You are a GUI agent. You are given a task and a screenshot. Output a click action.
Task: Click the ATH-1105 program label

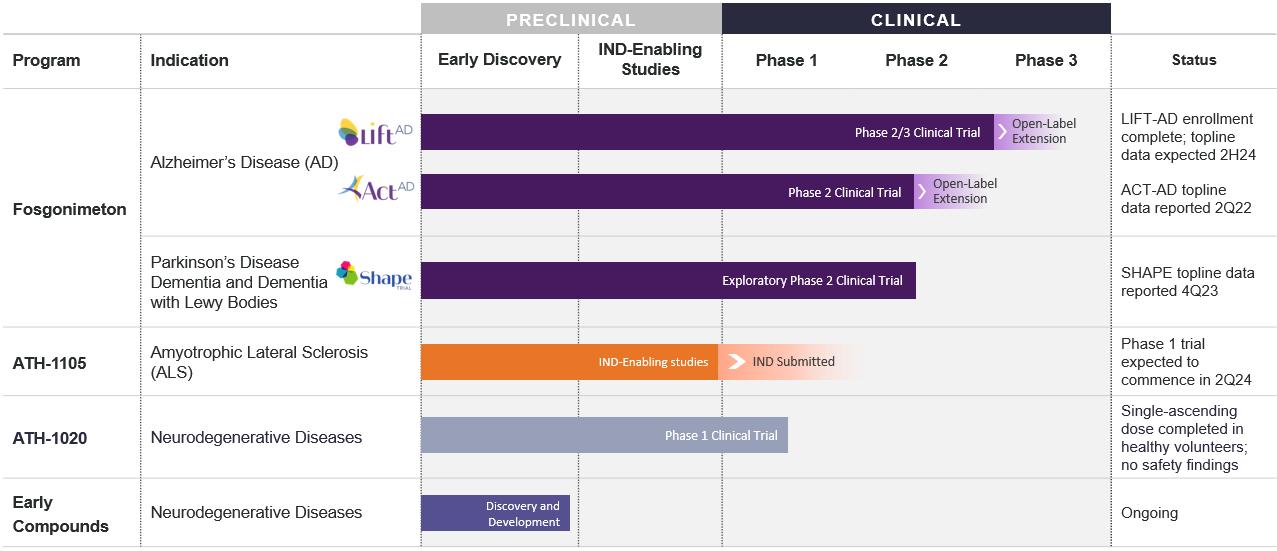pyautogui.click(x=49, y=363)
